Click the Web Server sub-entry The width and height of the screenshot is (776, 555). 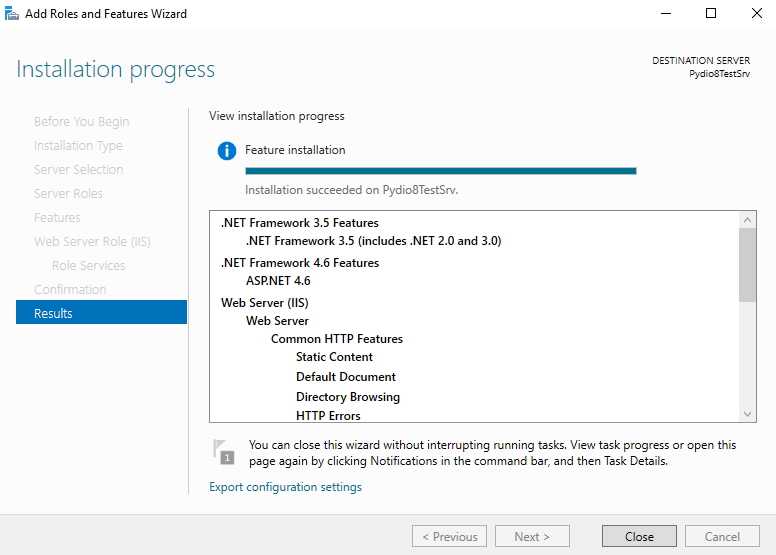[277, 321]
